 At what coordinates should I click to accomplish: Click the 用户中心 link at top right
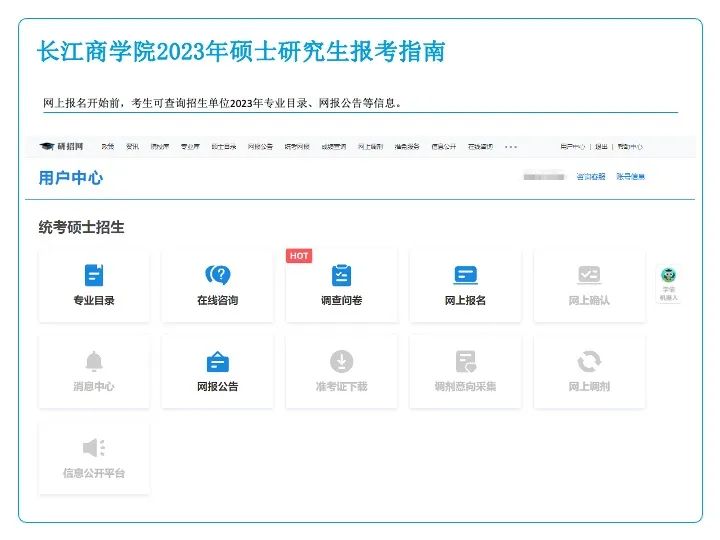[x=572, y=146]
